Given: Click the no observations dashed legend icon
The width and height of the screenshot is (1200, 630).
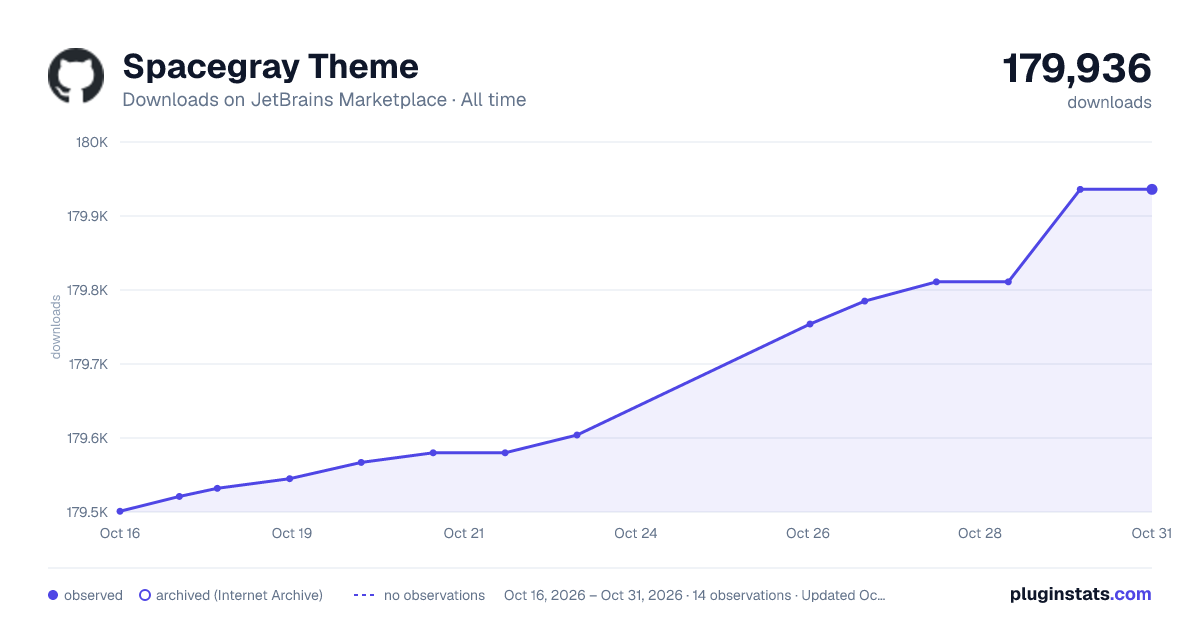Looking at the screenshot, I should [x=364, y=595].
